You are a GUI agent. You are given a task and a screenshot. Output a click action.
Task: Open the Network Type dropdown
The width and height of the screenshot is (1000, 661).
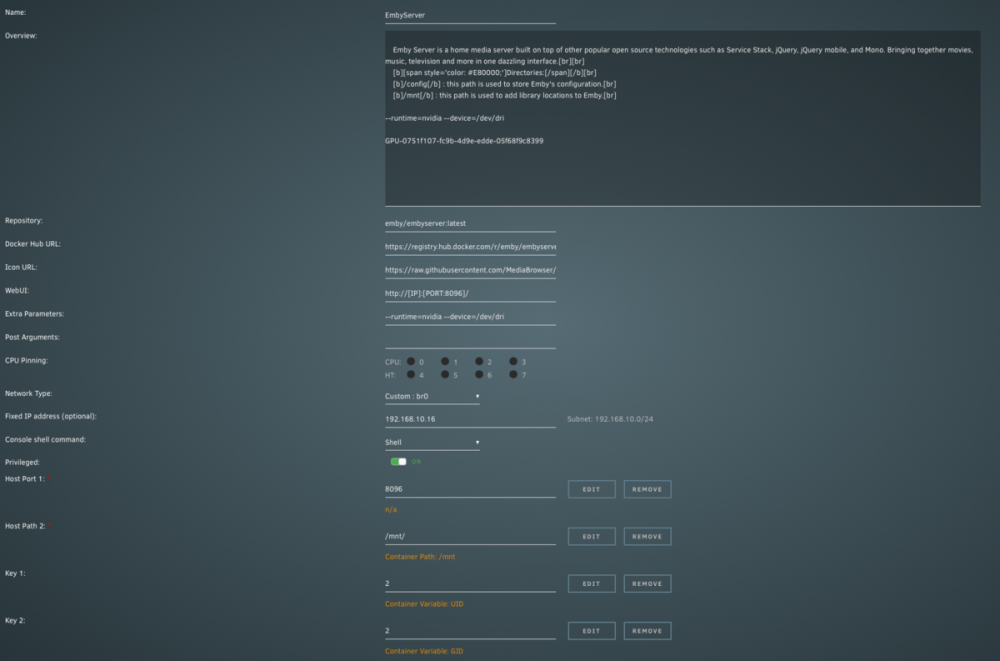pos(432,396)
